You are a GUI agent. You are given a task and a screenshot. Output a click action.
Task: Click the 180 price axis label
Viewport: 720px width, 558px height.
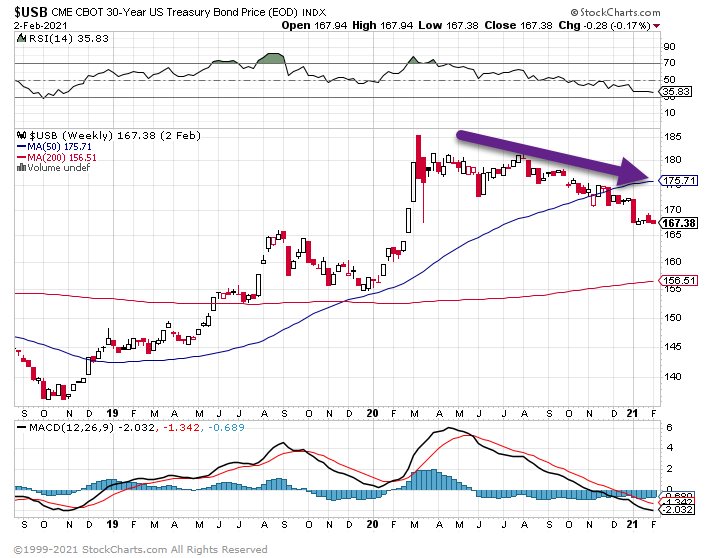pos(673,160)
